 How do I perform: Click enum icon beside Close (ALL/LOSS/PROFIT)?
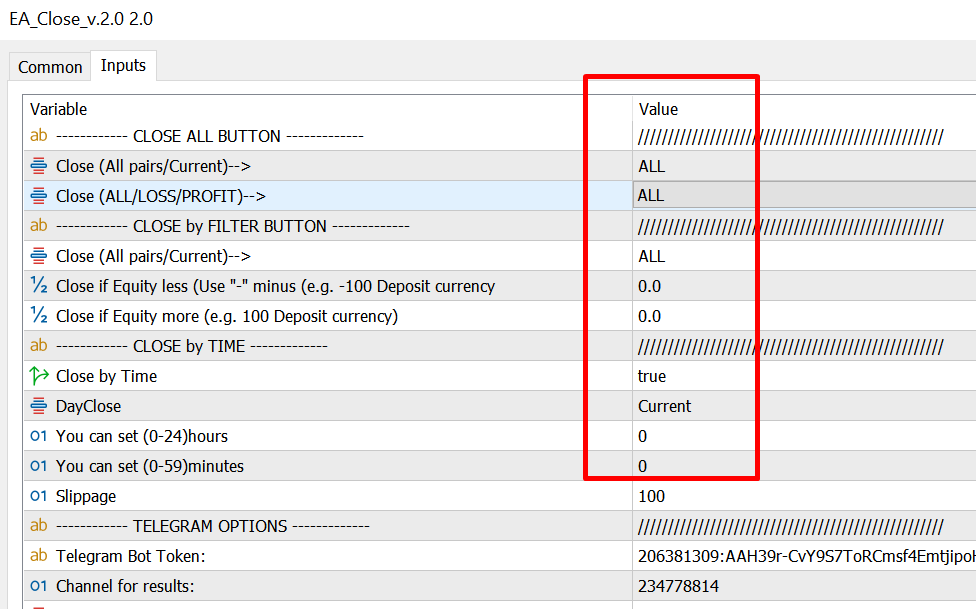coord(39,196)
